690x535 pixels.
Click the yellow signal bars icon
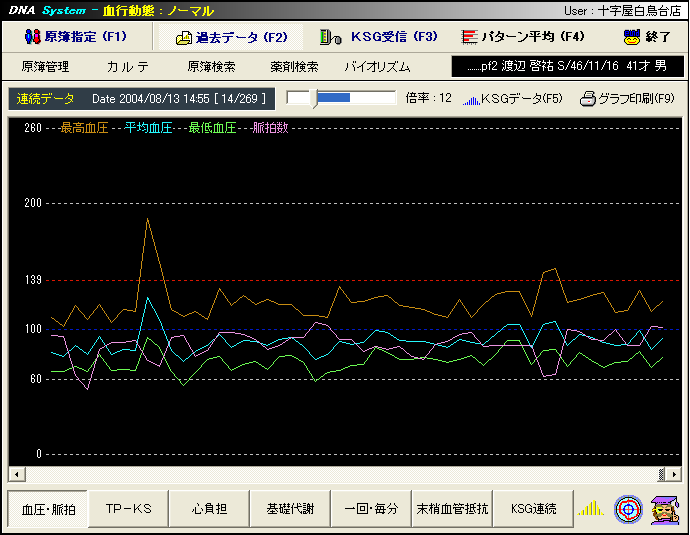pos(591,508)
